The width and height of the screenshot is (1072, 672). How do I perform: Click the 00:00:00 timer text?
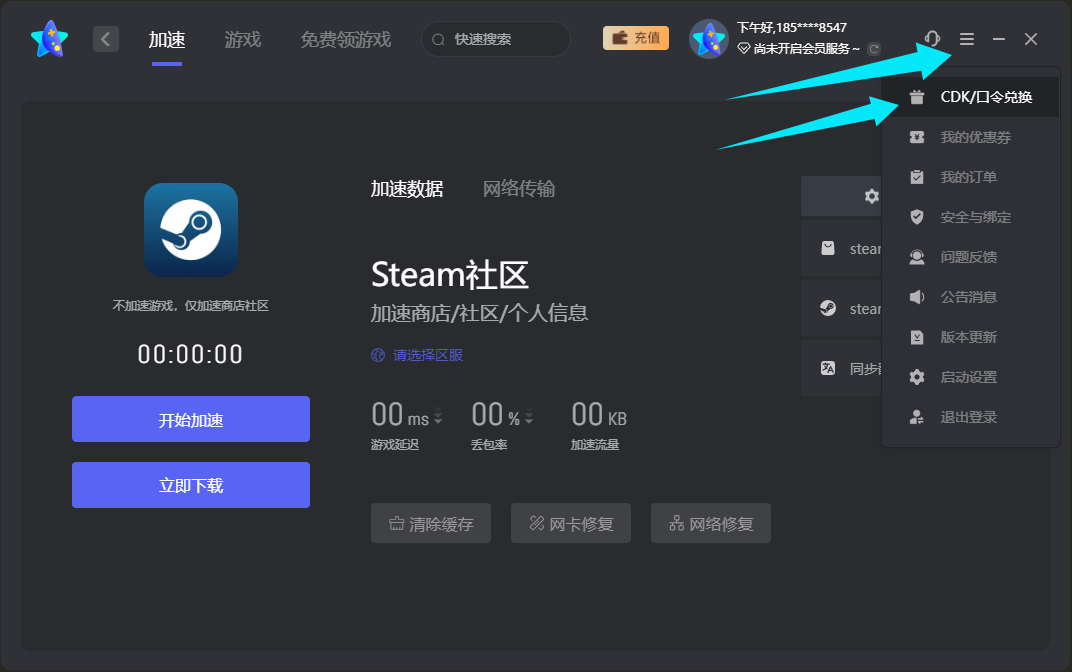click(190, 354)
